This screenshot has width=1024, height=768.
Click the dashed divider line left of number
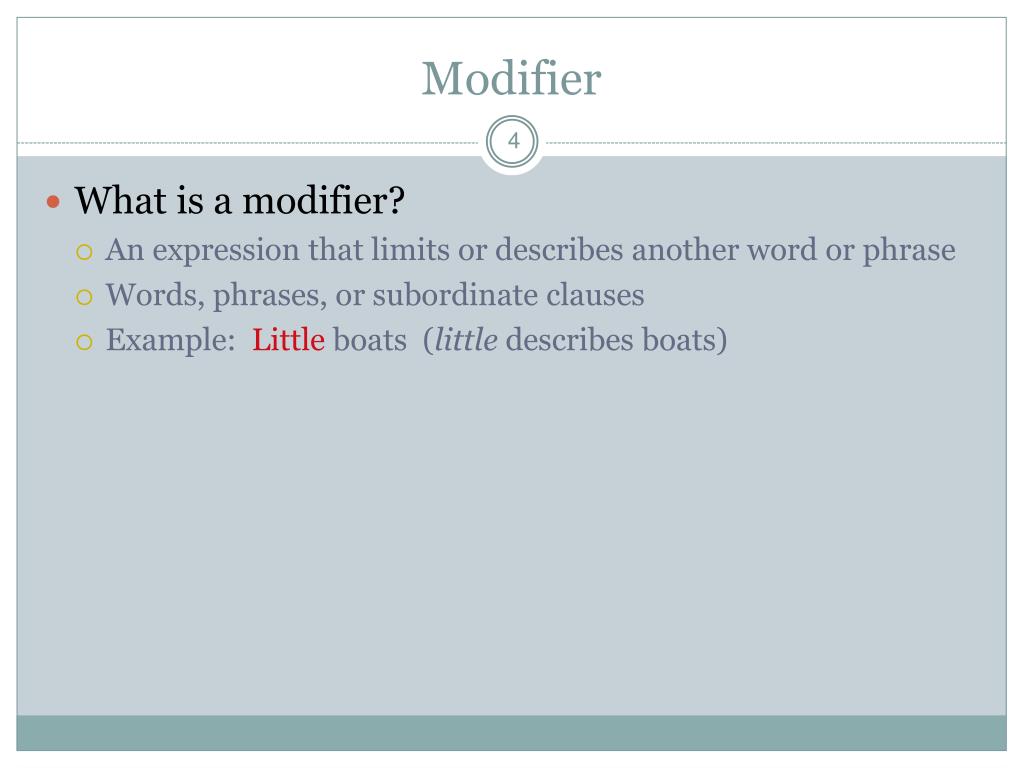(x=248, y=142)
